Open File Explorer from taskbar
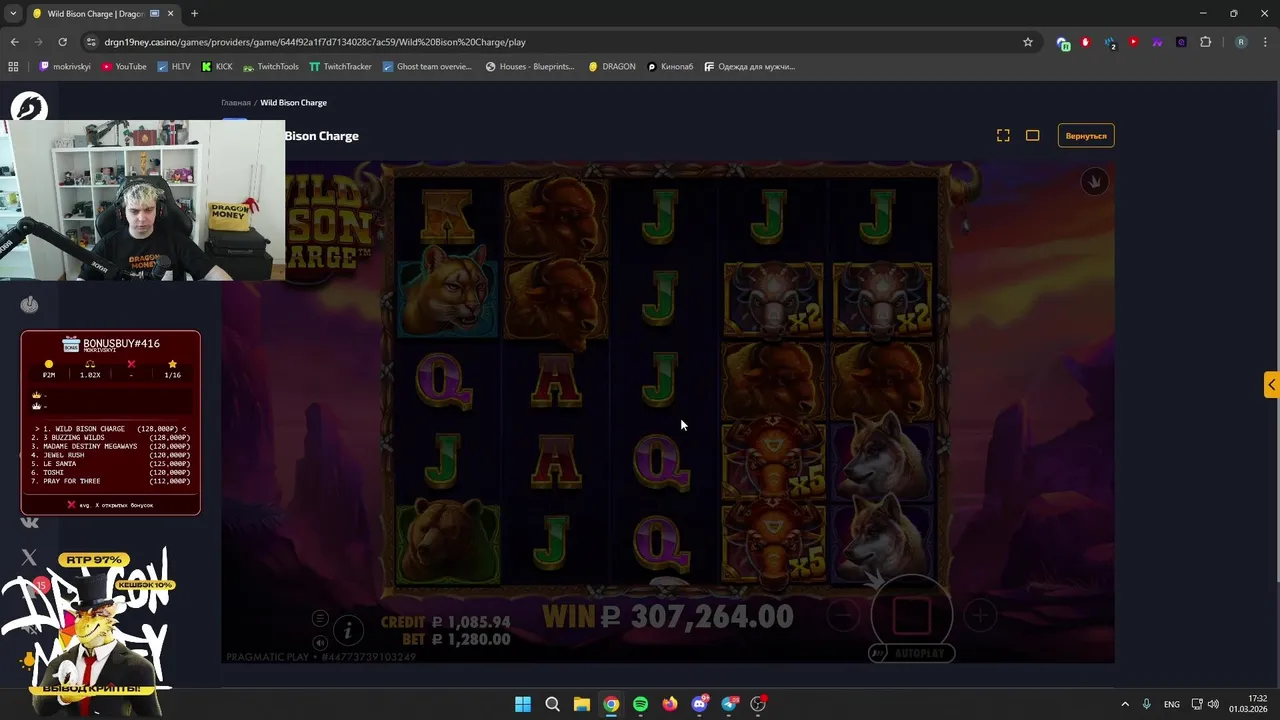The width and height of the screenshot is (1280, 720). click(581, 704)
